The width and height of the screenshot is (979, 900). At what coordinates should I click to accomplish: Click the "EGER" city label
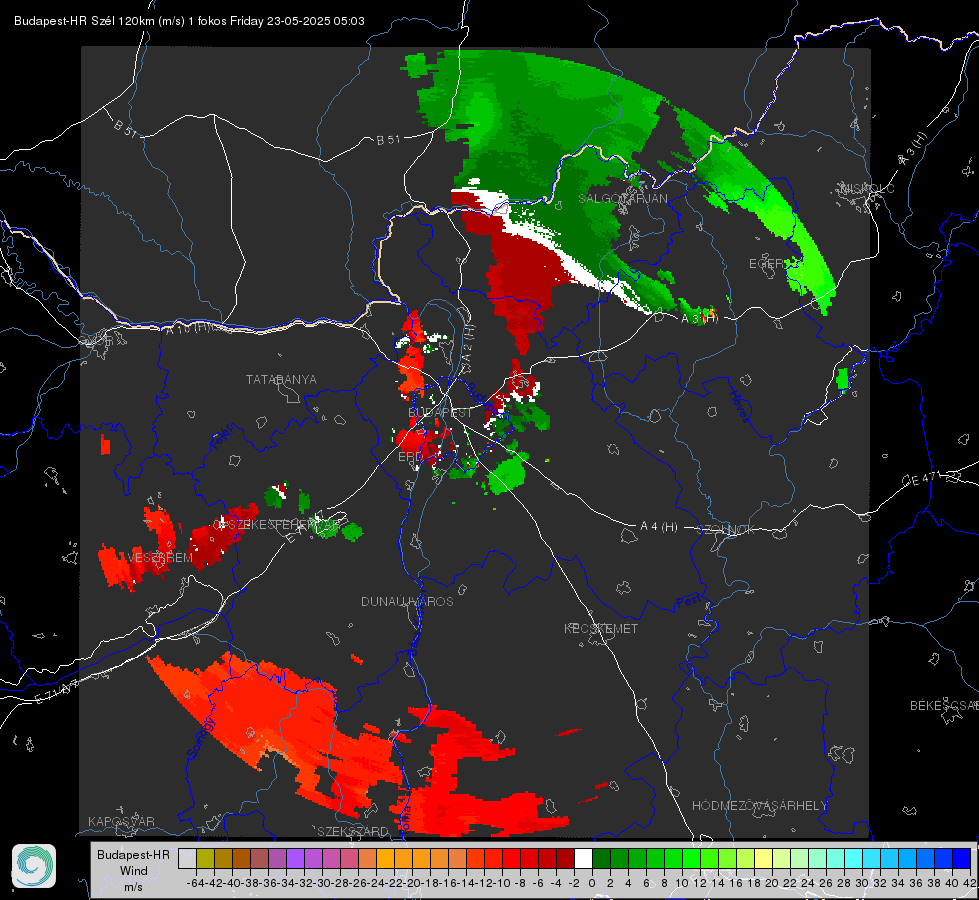coord(767,264)
